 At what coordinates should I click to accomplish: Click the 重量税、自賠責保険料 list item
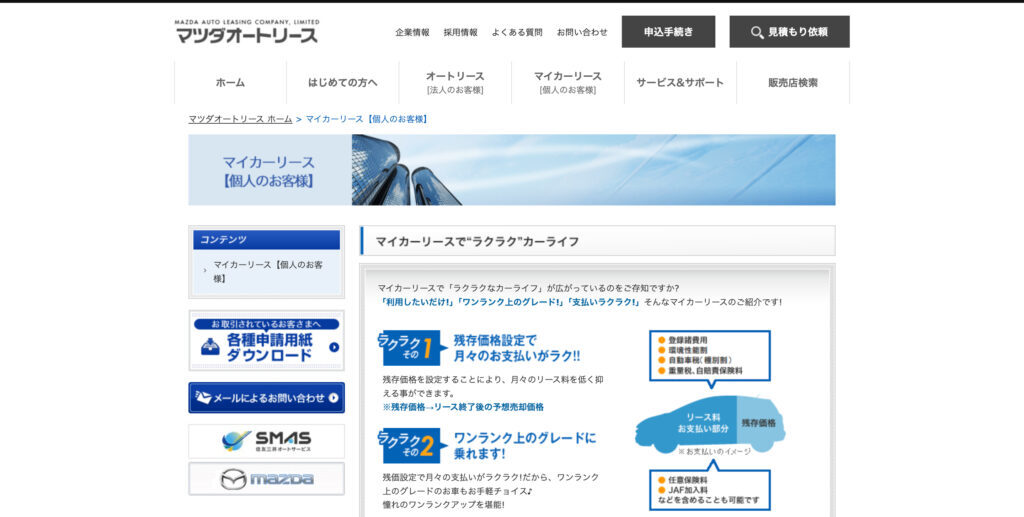pyautogui.click(x=700, y=370)
